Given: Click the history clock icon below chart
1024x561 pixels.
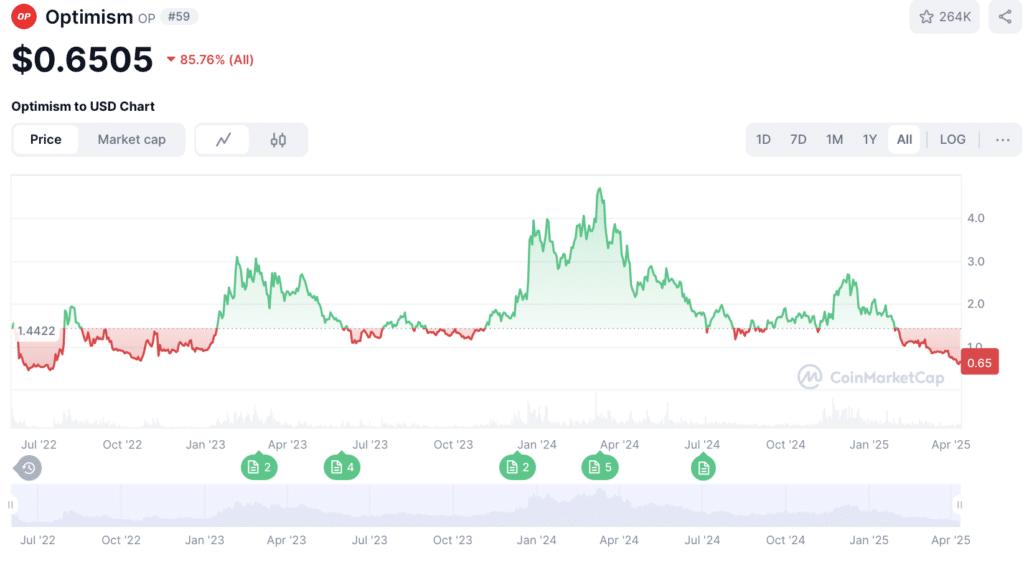Looking at the screenshot, I should [28, 468].
